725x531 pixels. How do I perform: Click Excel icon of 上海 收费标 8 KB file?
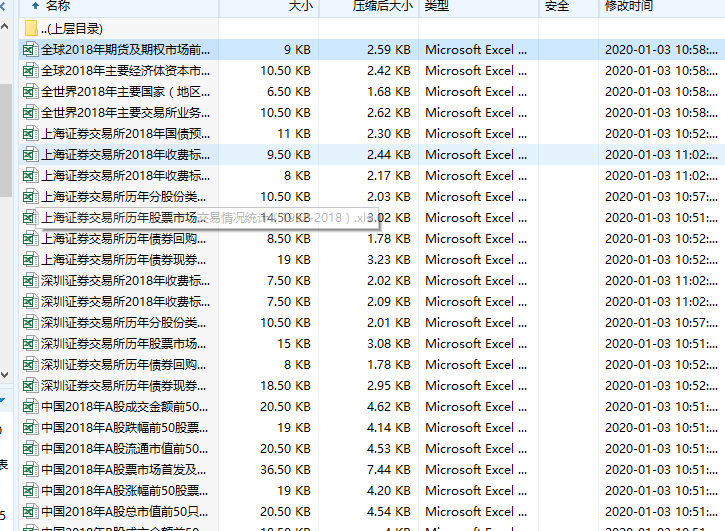[31, 176]
